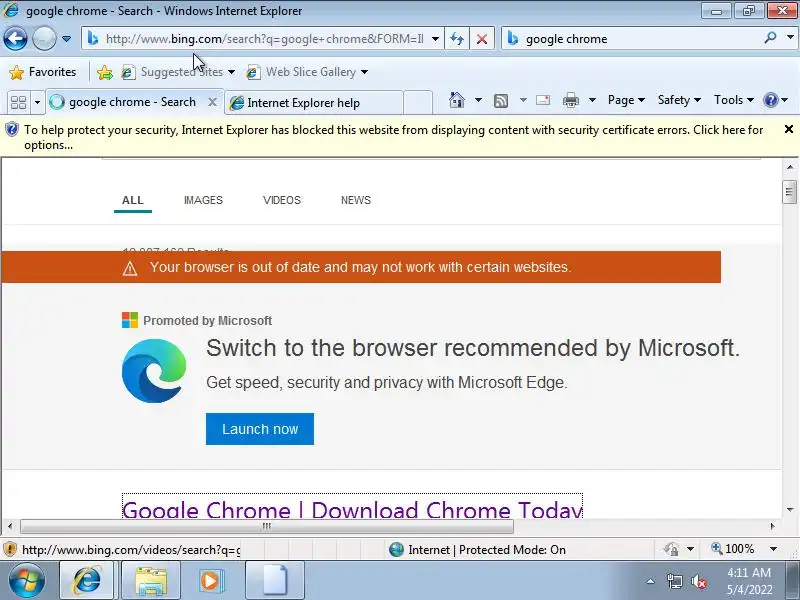Image resolution: width=800 pixels, height=600 pixels.
Task: Click the Launch now button
Action: click(x=260, y=429)
